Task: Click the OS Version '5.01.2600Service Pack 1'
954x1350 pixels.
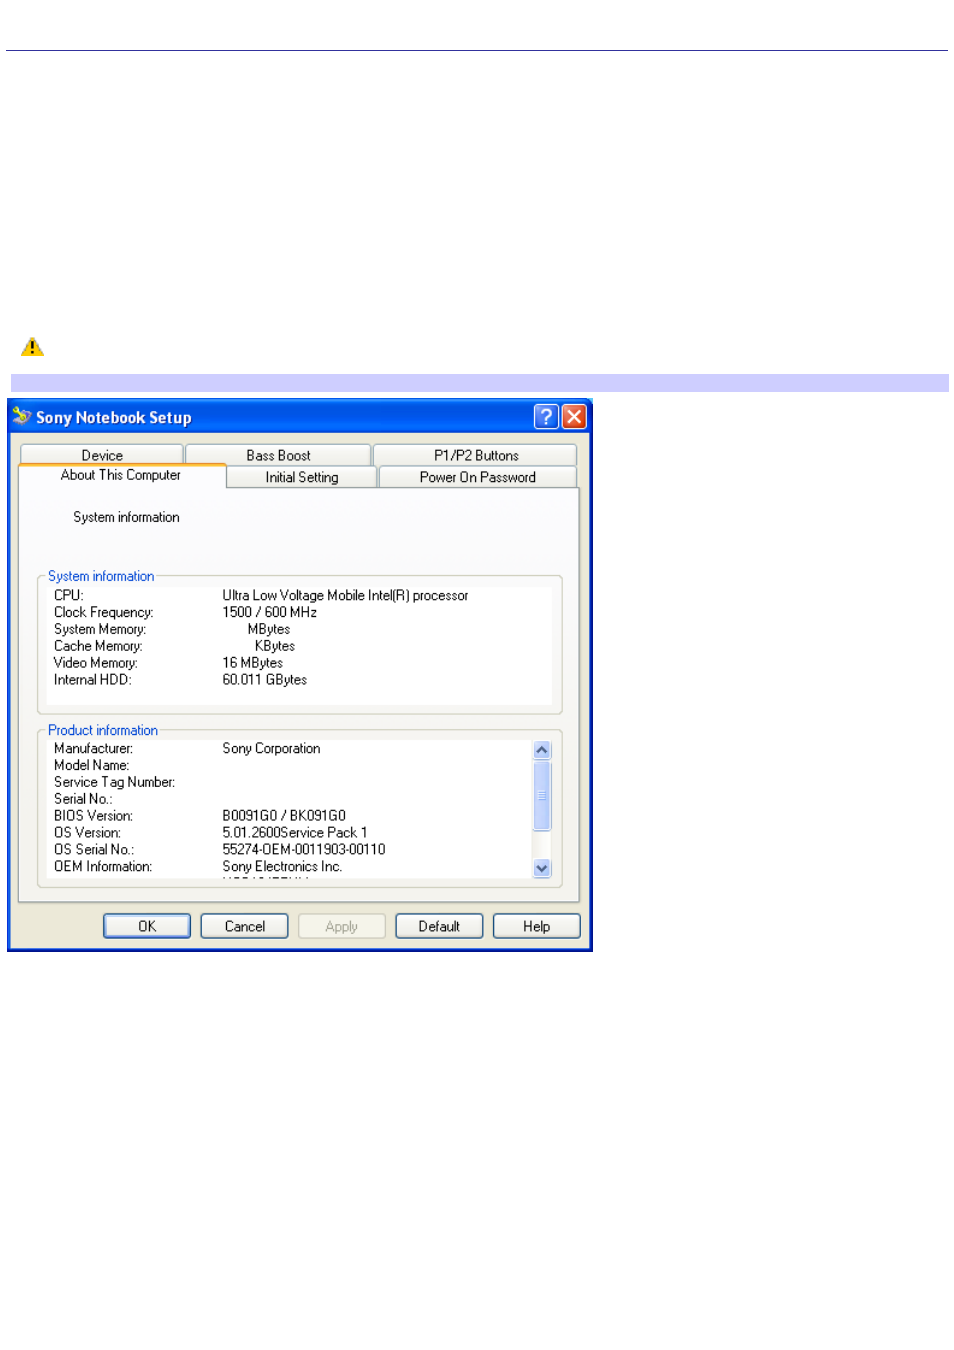Action: (295, 832)
